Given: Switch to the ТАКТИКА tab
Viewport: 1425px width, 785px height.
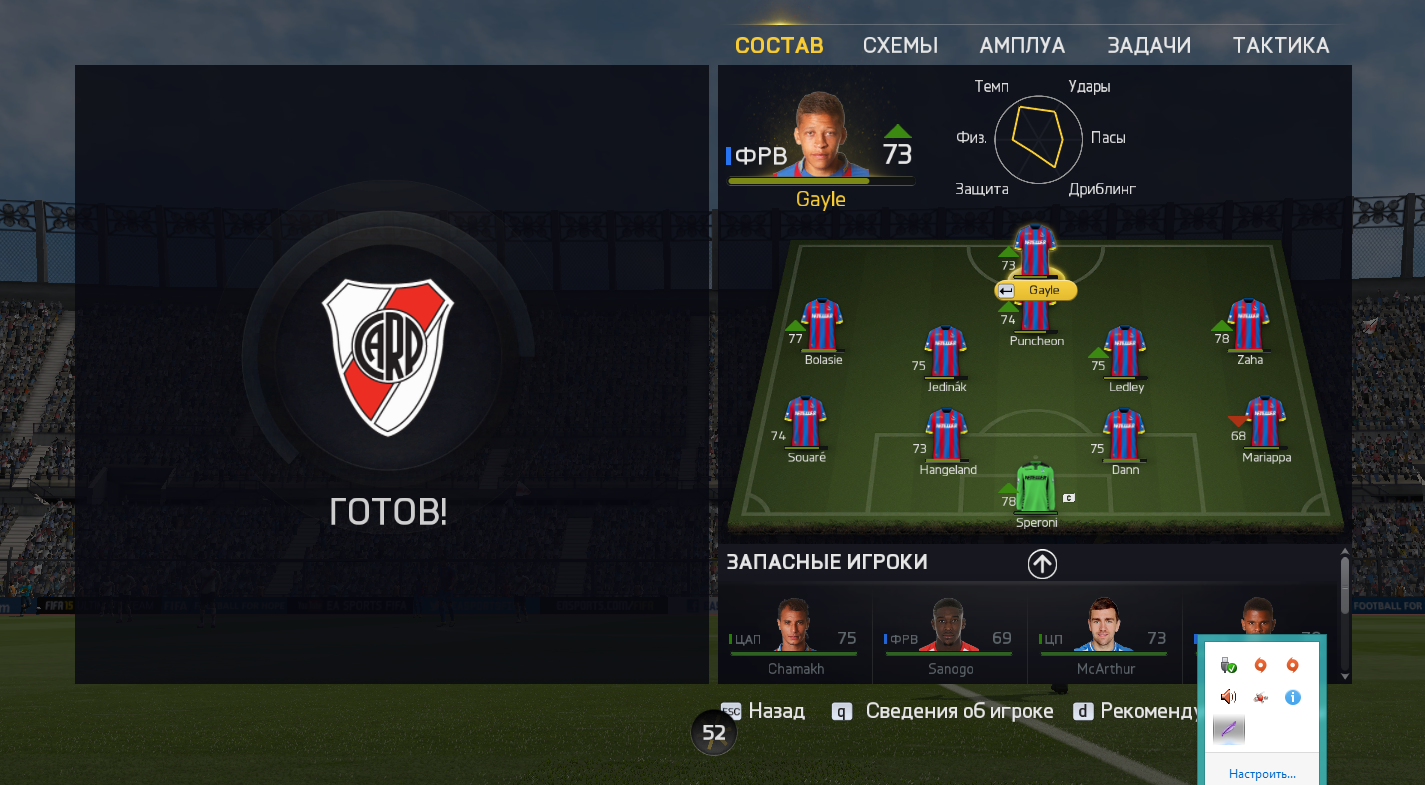Looking at the screenshot, I should (1281, 45).
